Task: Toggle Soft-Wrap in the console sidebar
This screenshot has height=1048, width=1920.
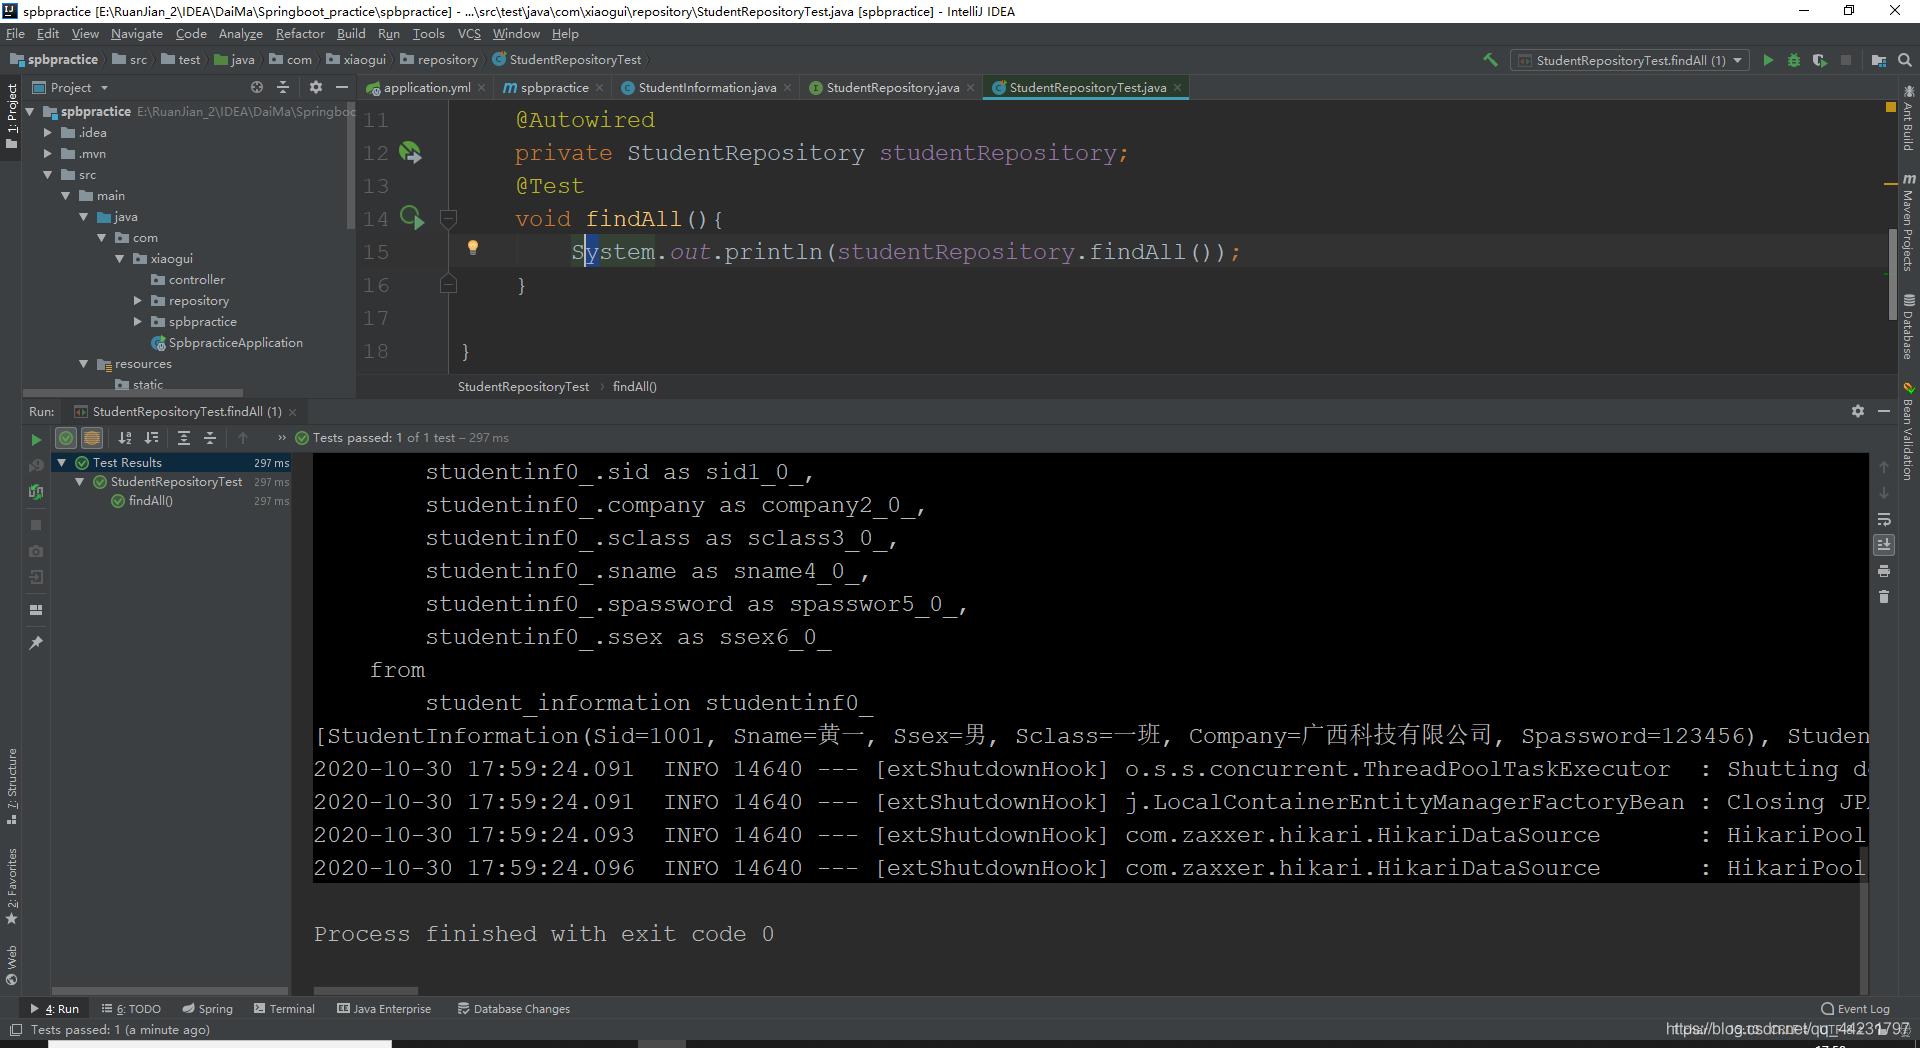Action: (1884, 519)
